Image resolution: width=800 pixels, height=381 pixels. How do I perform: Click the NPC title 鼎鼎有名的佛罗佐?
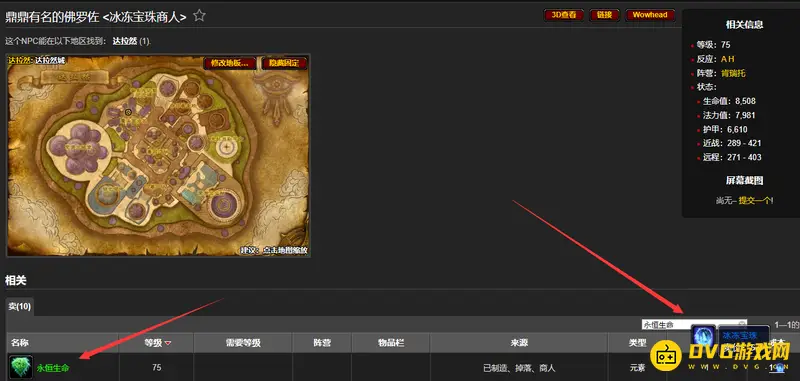(x=51, y=17)
